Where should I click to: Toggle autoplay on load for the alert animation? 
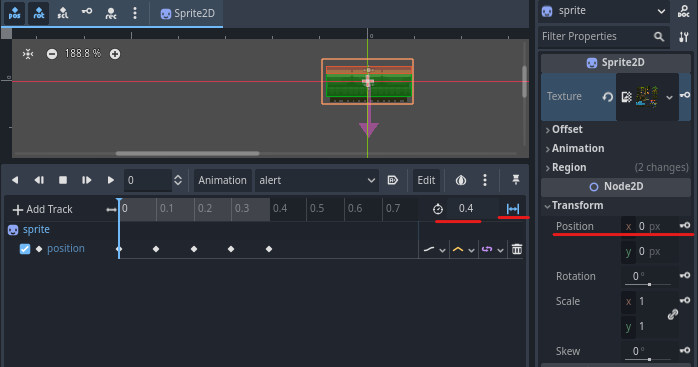(393, 180)
